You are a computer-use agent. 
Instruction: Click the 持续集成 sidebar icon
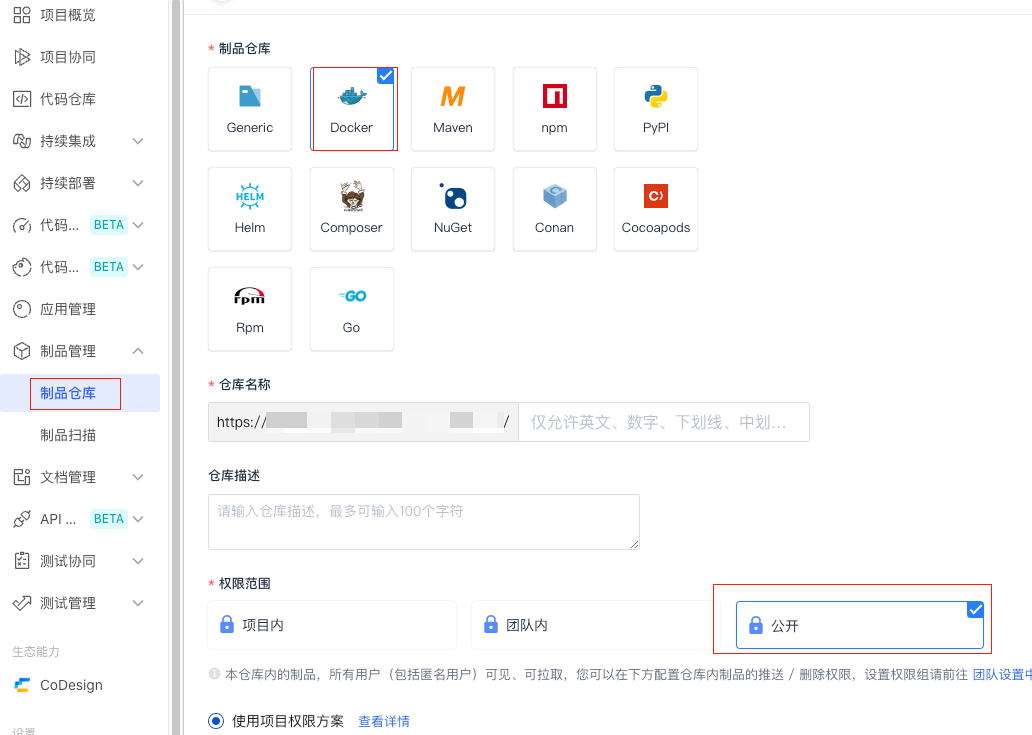[x=22, y=141]
